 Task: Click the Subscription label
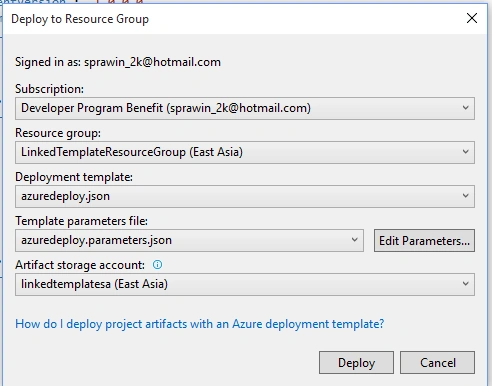49,89
